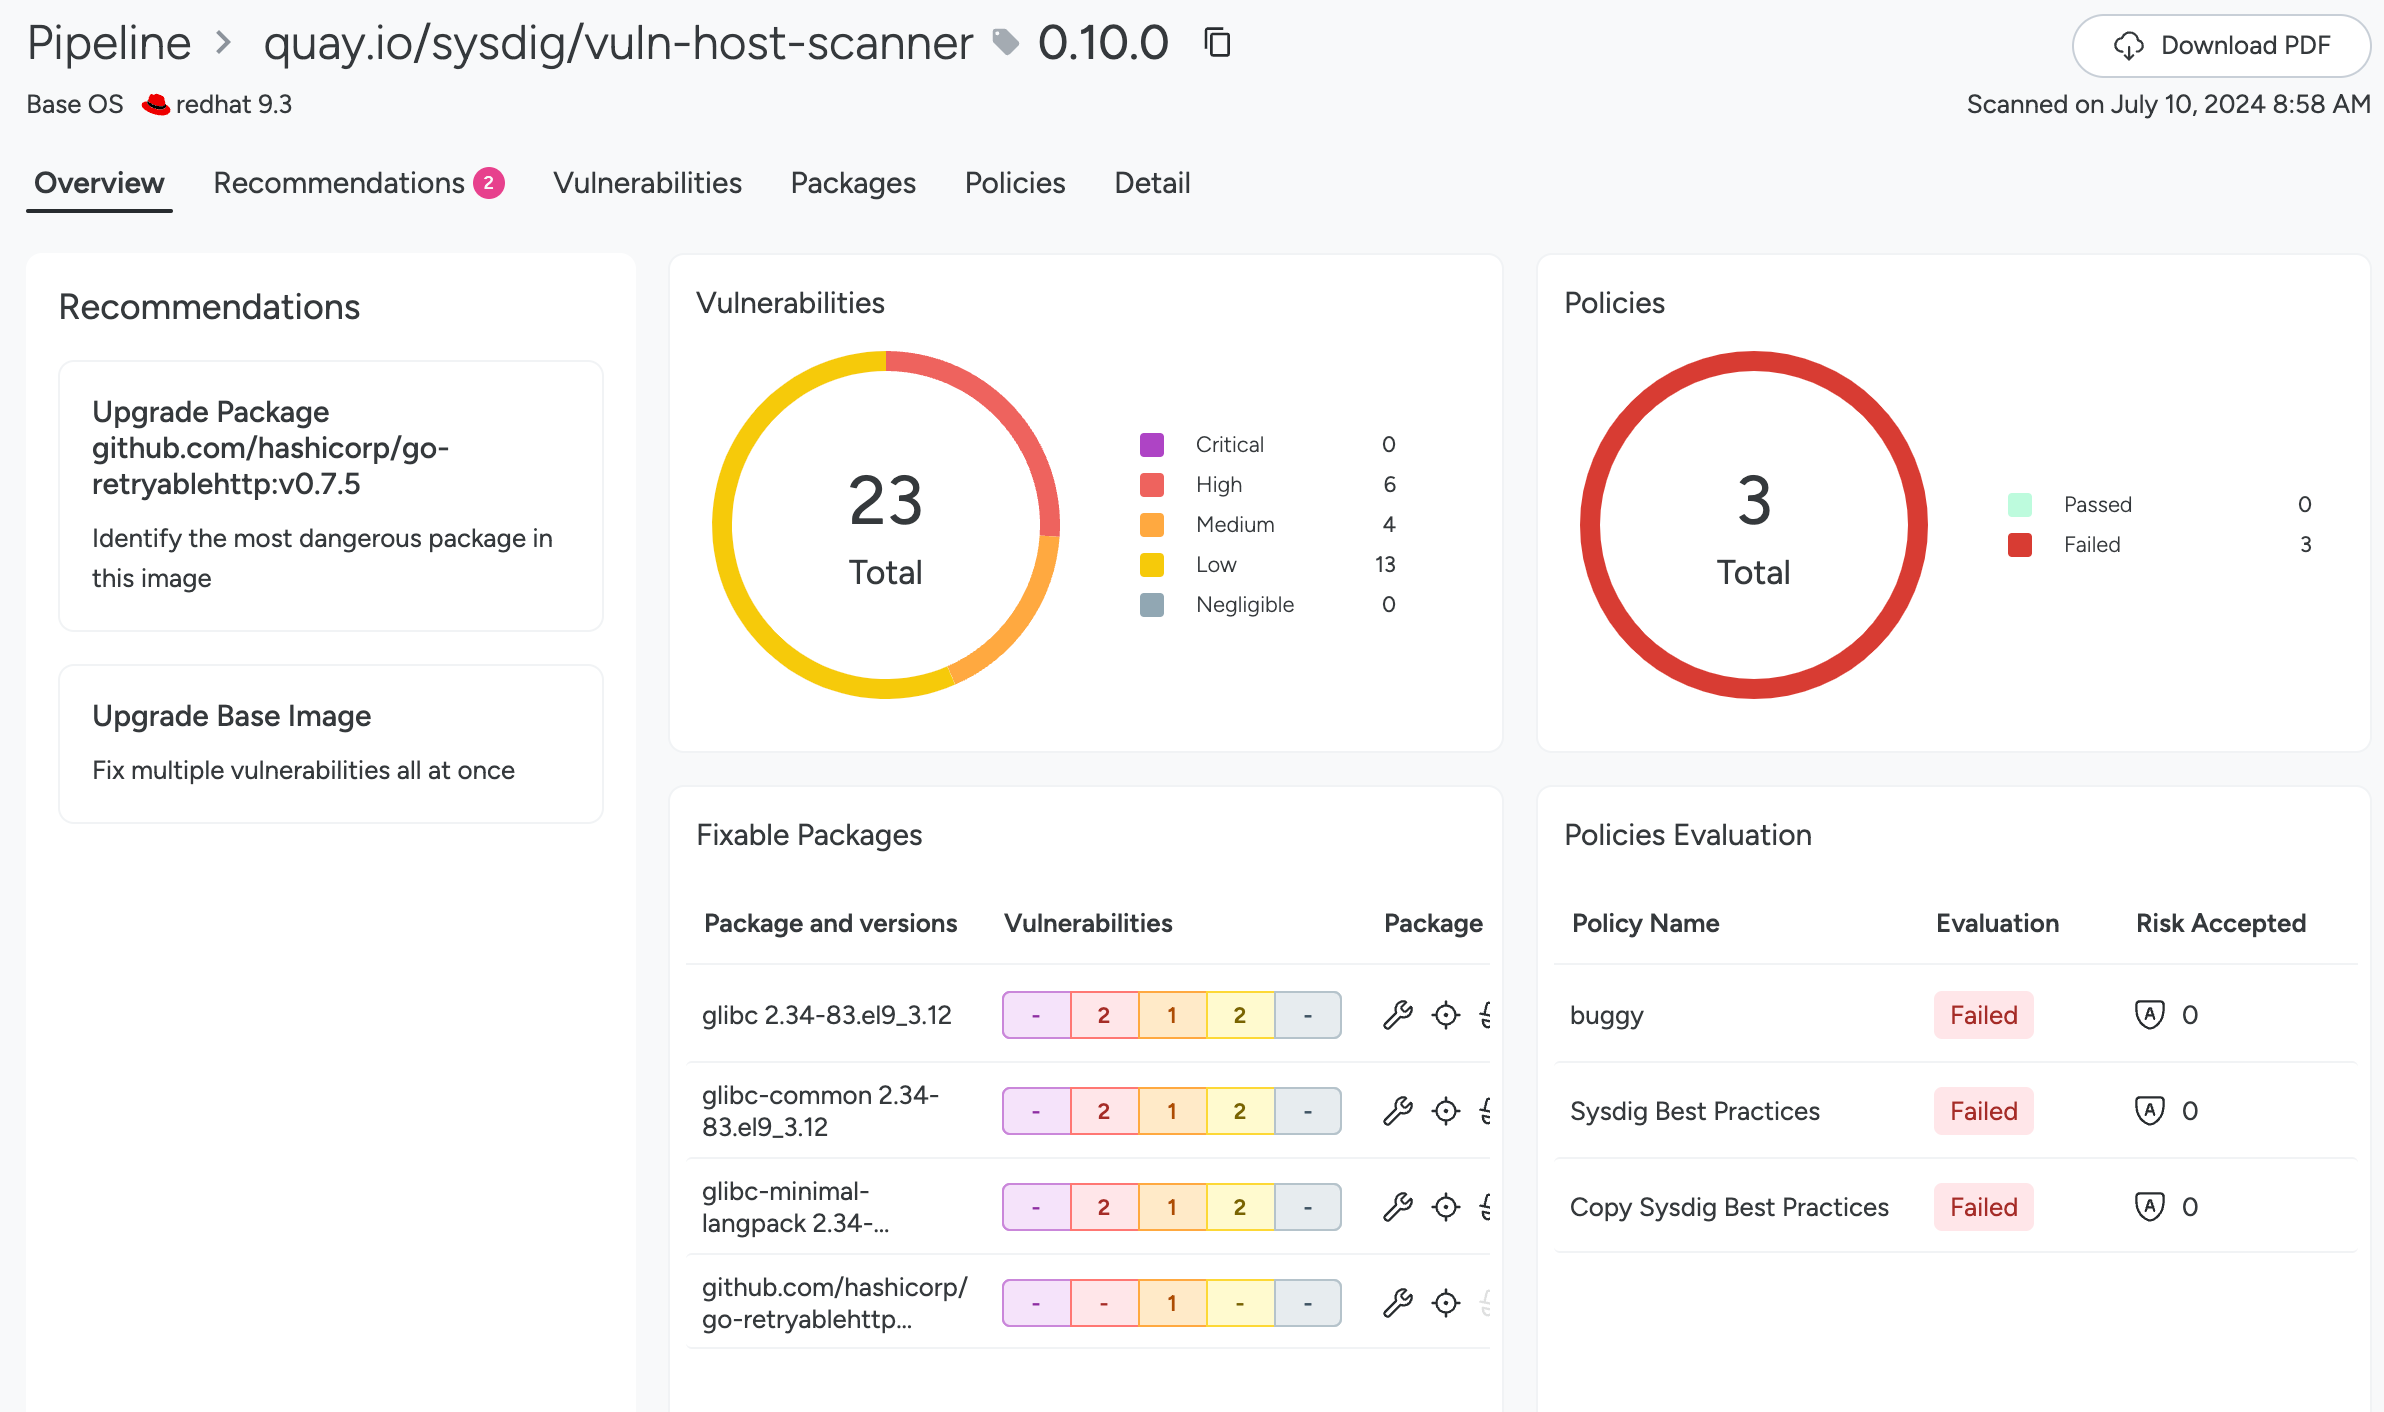The height and width of the screenshot is (1412, 2384).
Task: Click the vulnerabilities donut chart with 23 Total
Action: pyautogui.click(x=886, y=525)
